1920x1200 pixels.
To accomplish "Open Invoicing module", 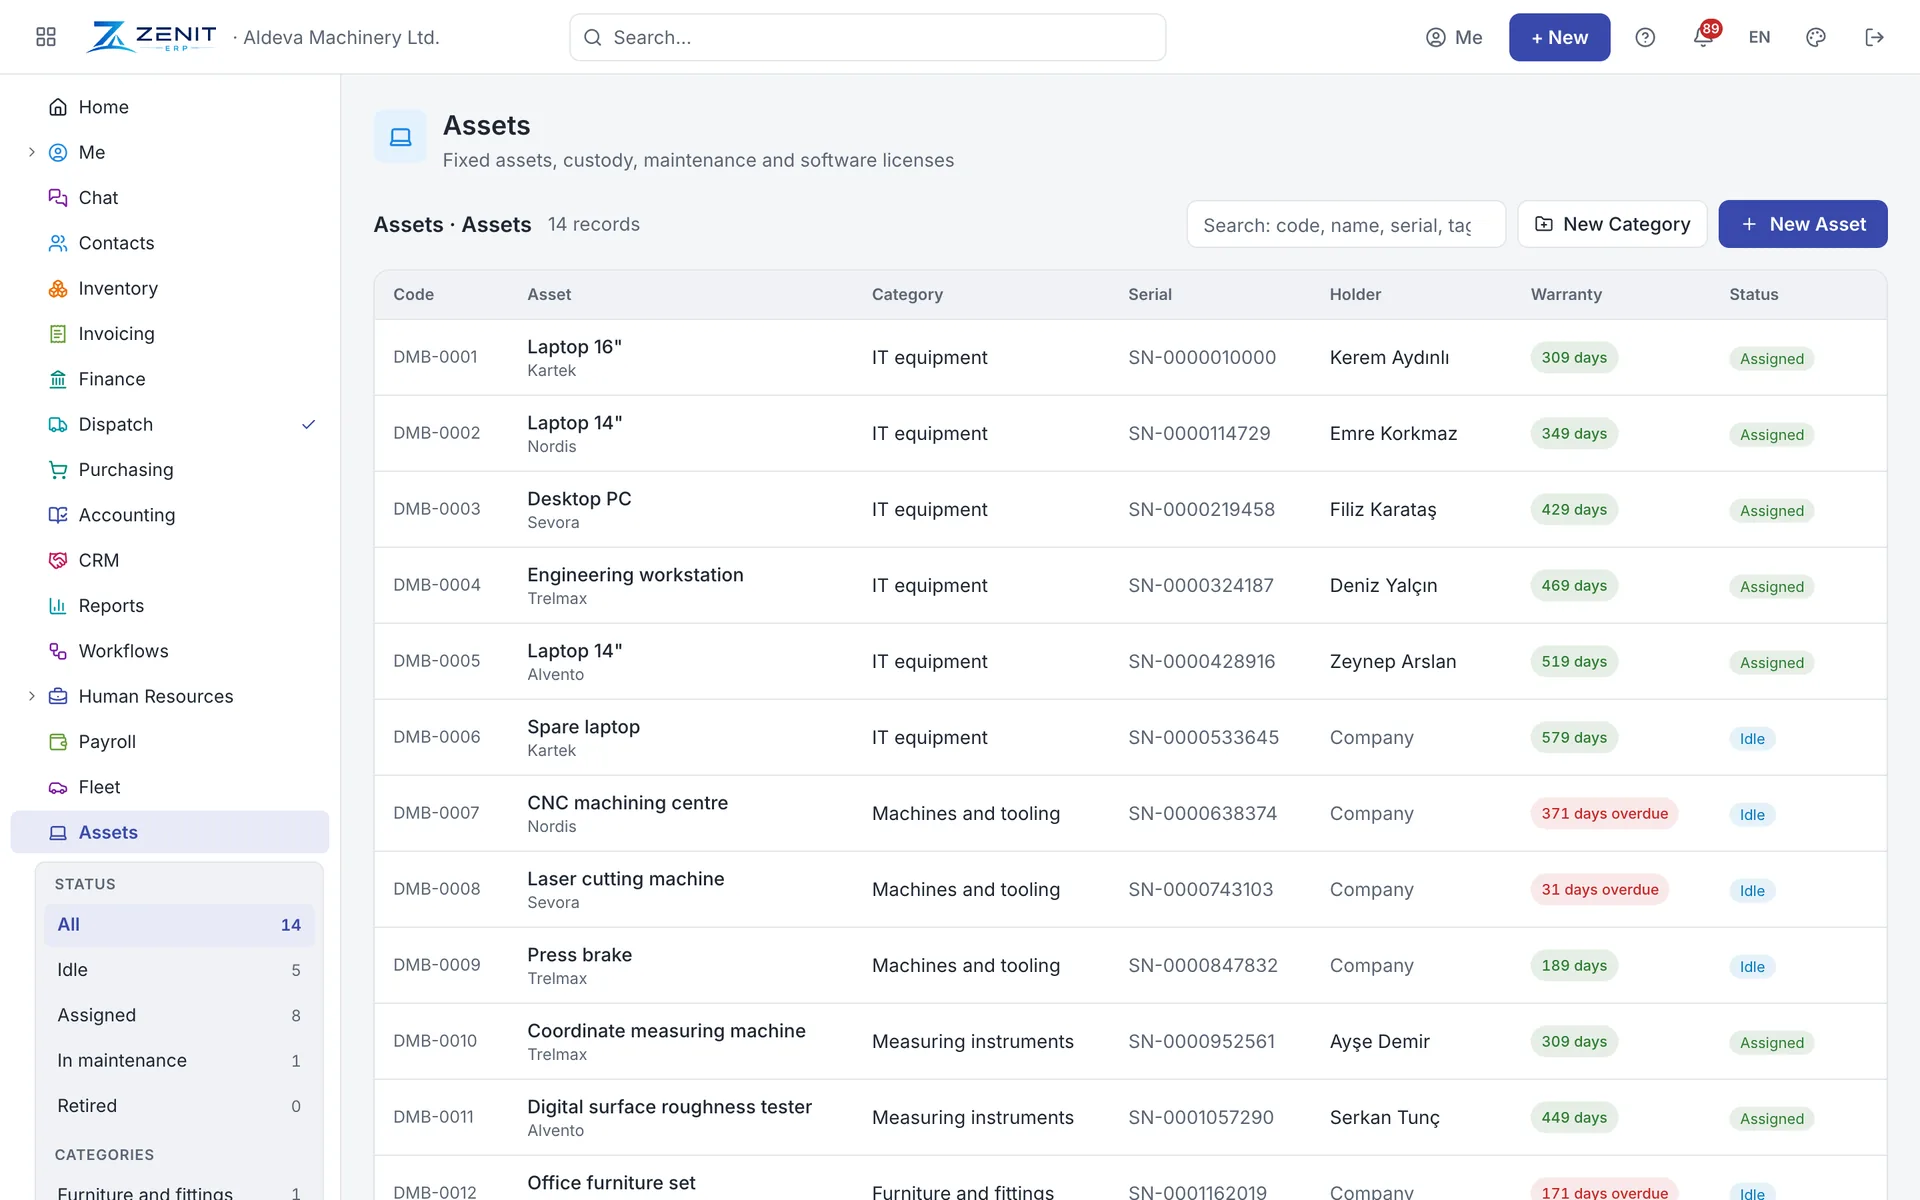I will point(170,334).
